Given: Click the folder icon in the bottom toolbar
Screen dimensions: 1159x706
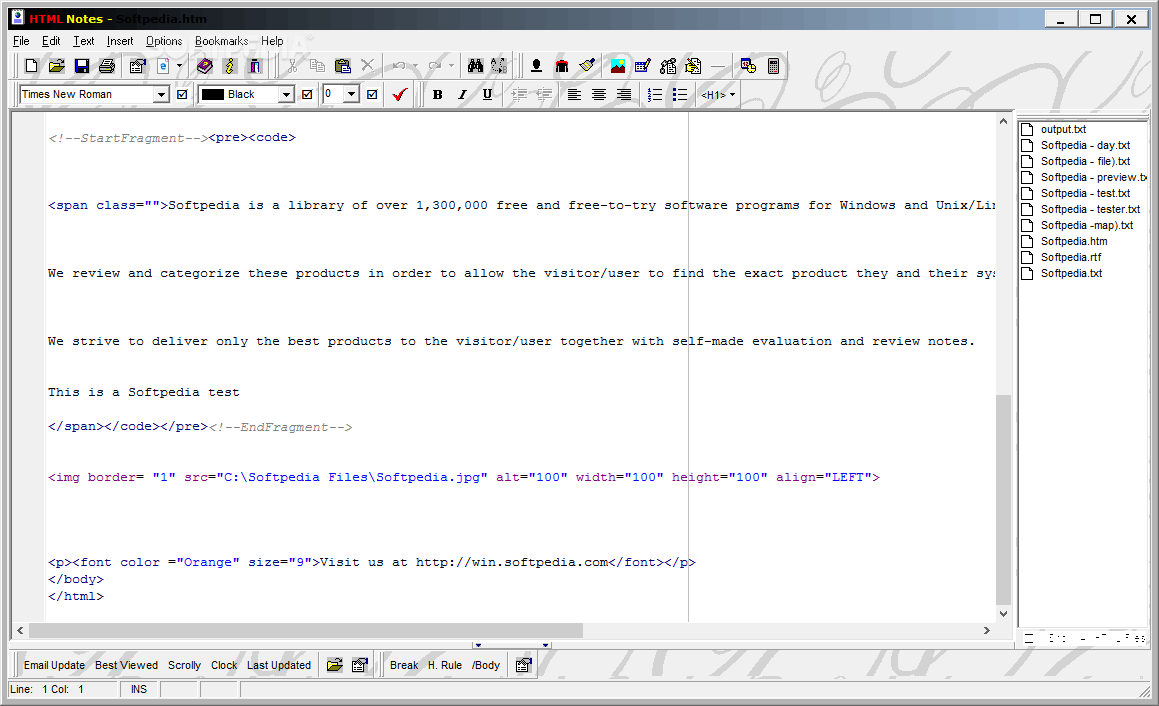Looking at the screenshot, I should (335, 665).
